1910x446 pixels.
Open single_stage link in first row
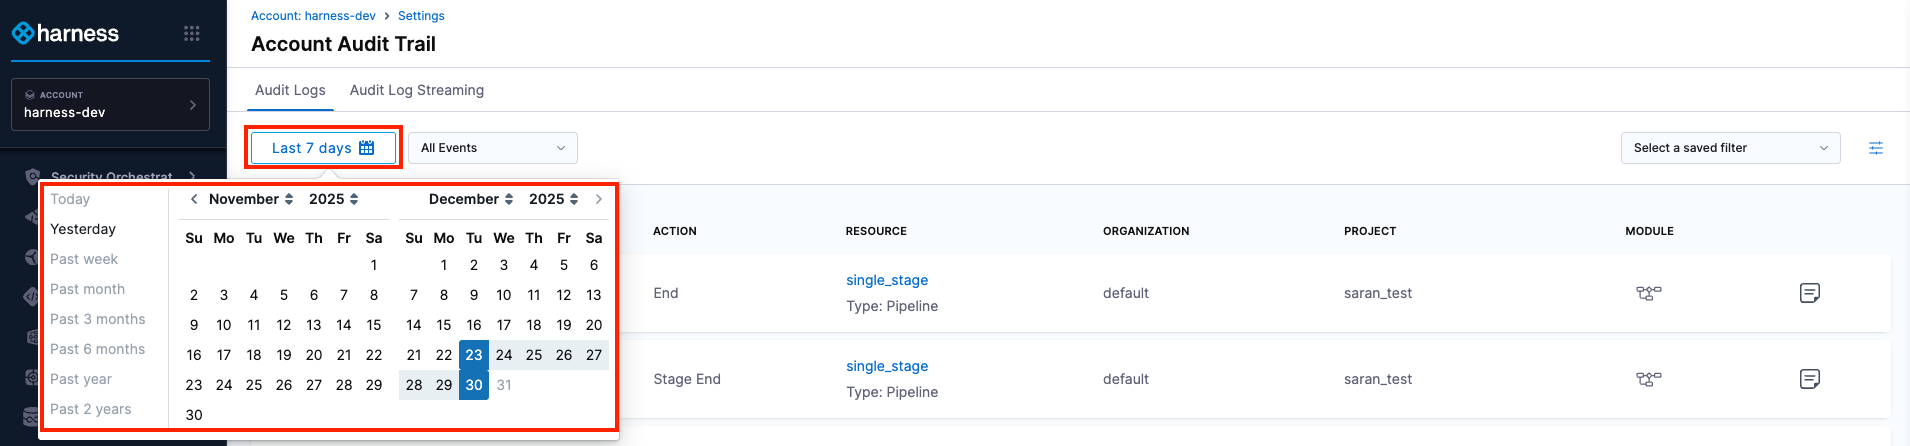887,280
